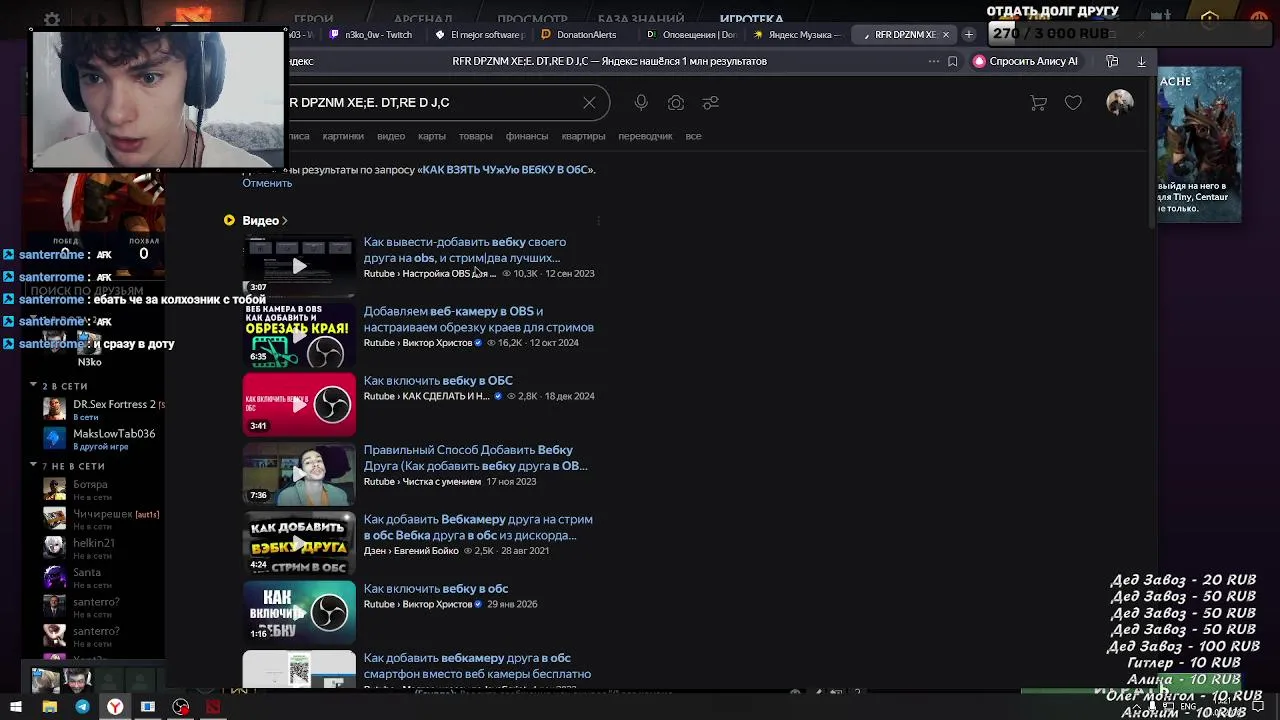This screenshot has height=720, width=1280.
Task: Select offline friend helkin21
Action: [104, 548]
